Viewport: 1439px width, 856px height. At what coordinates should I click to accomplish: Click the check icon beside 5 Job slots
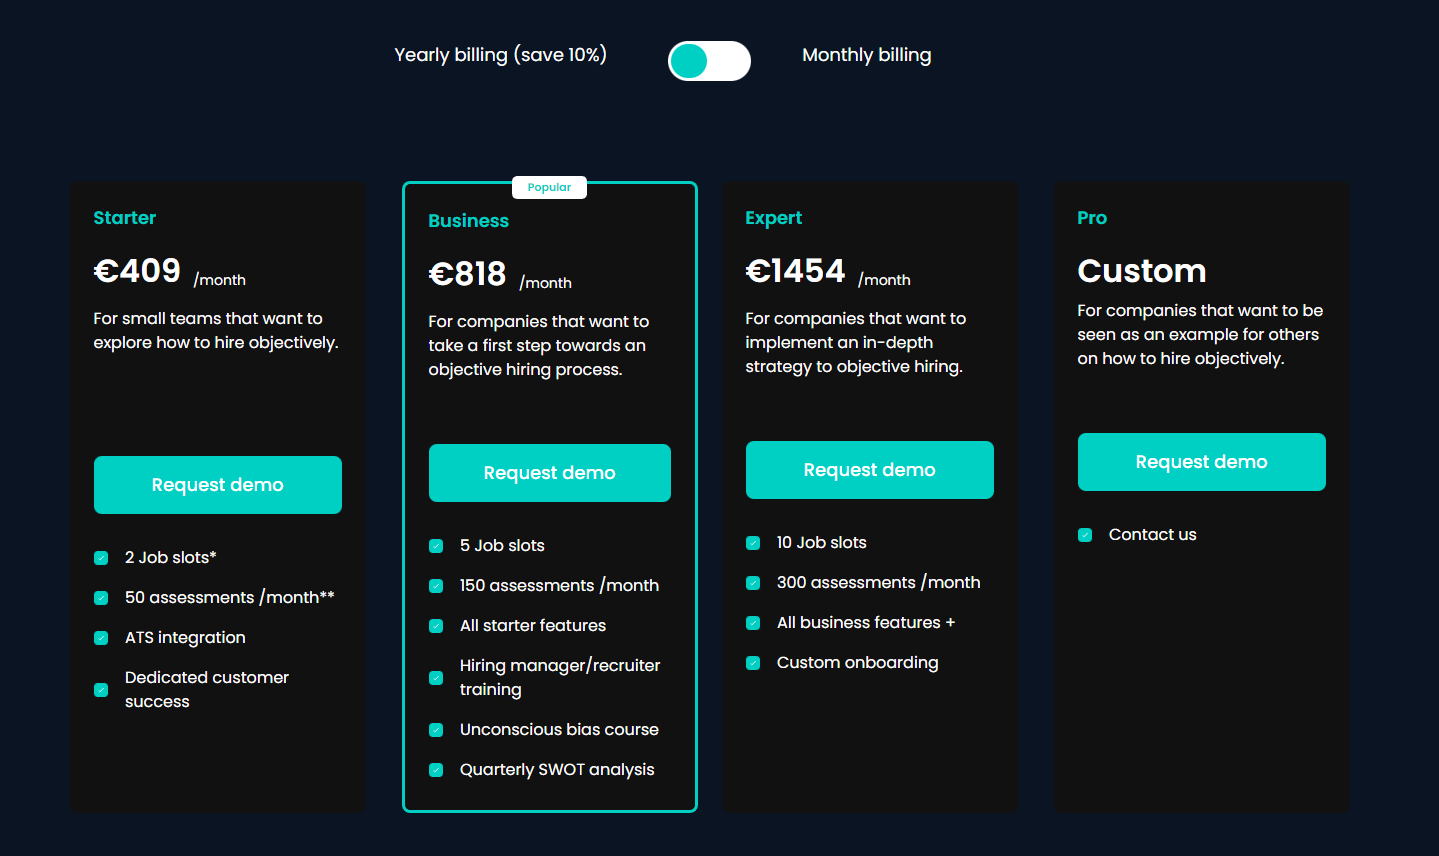(436, 546)
